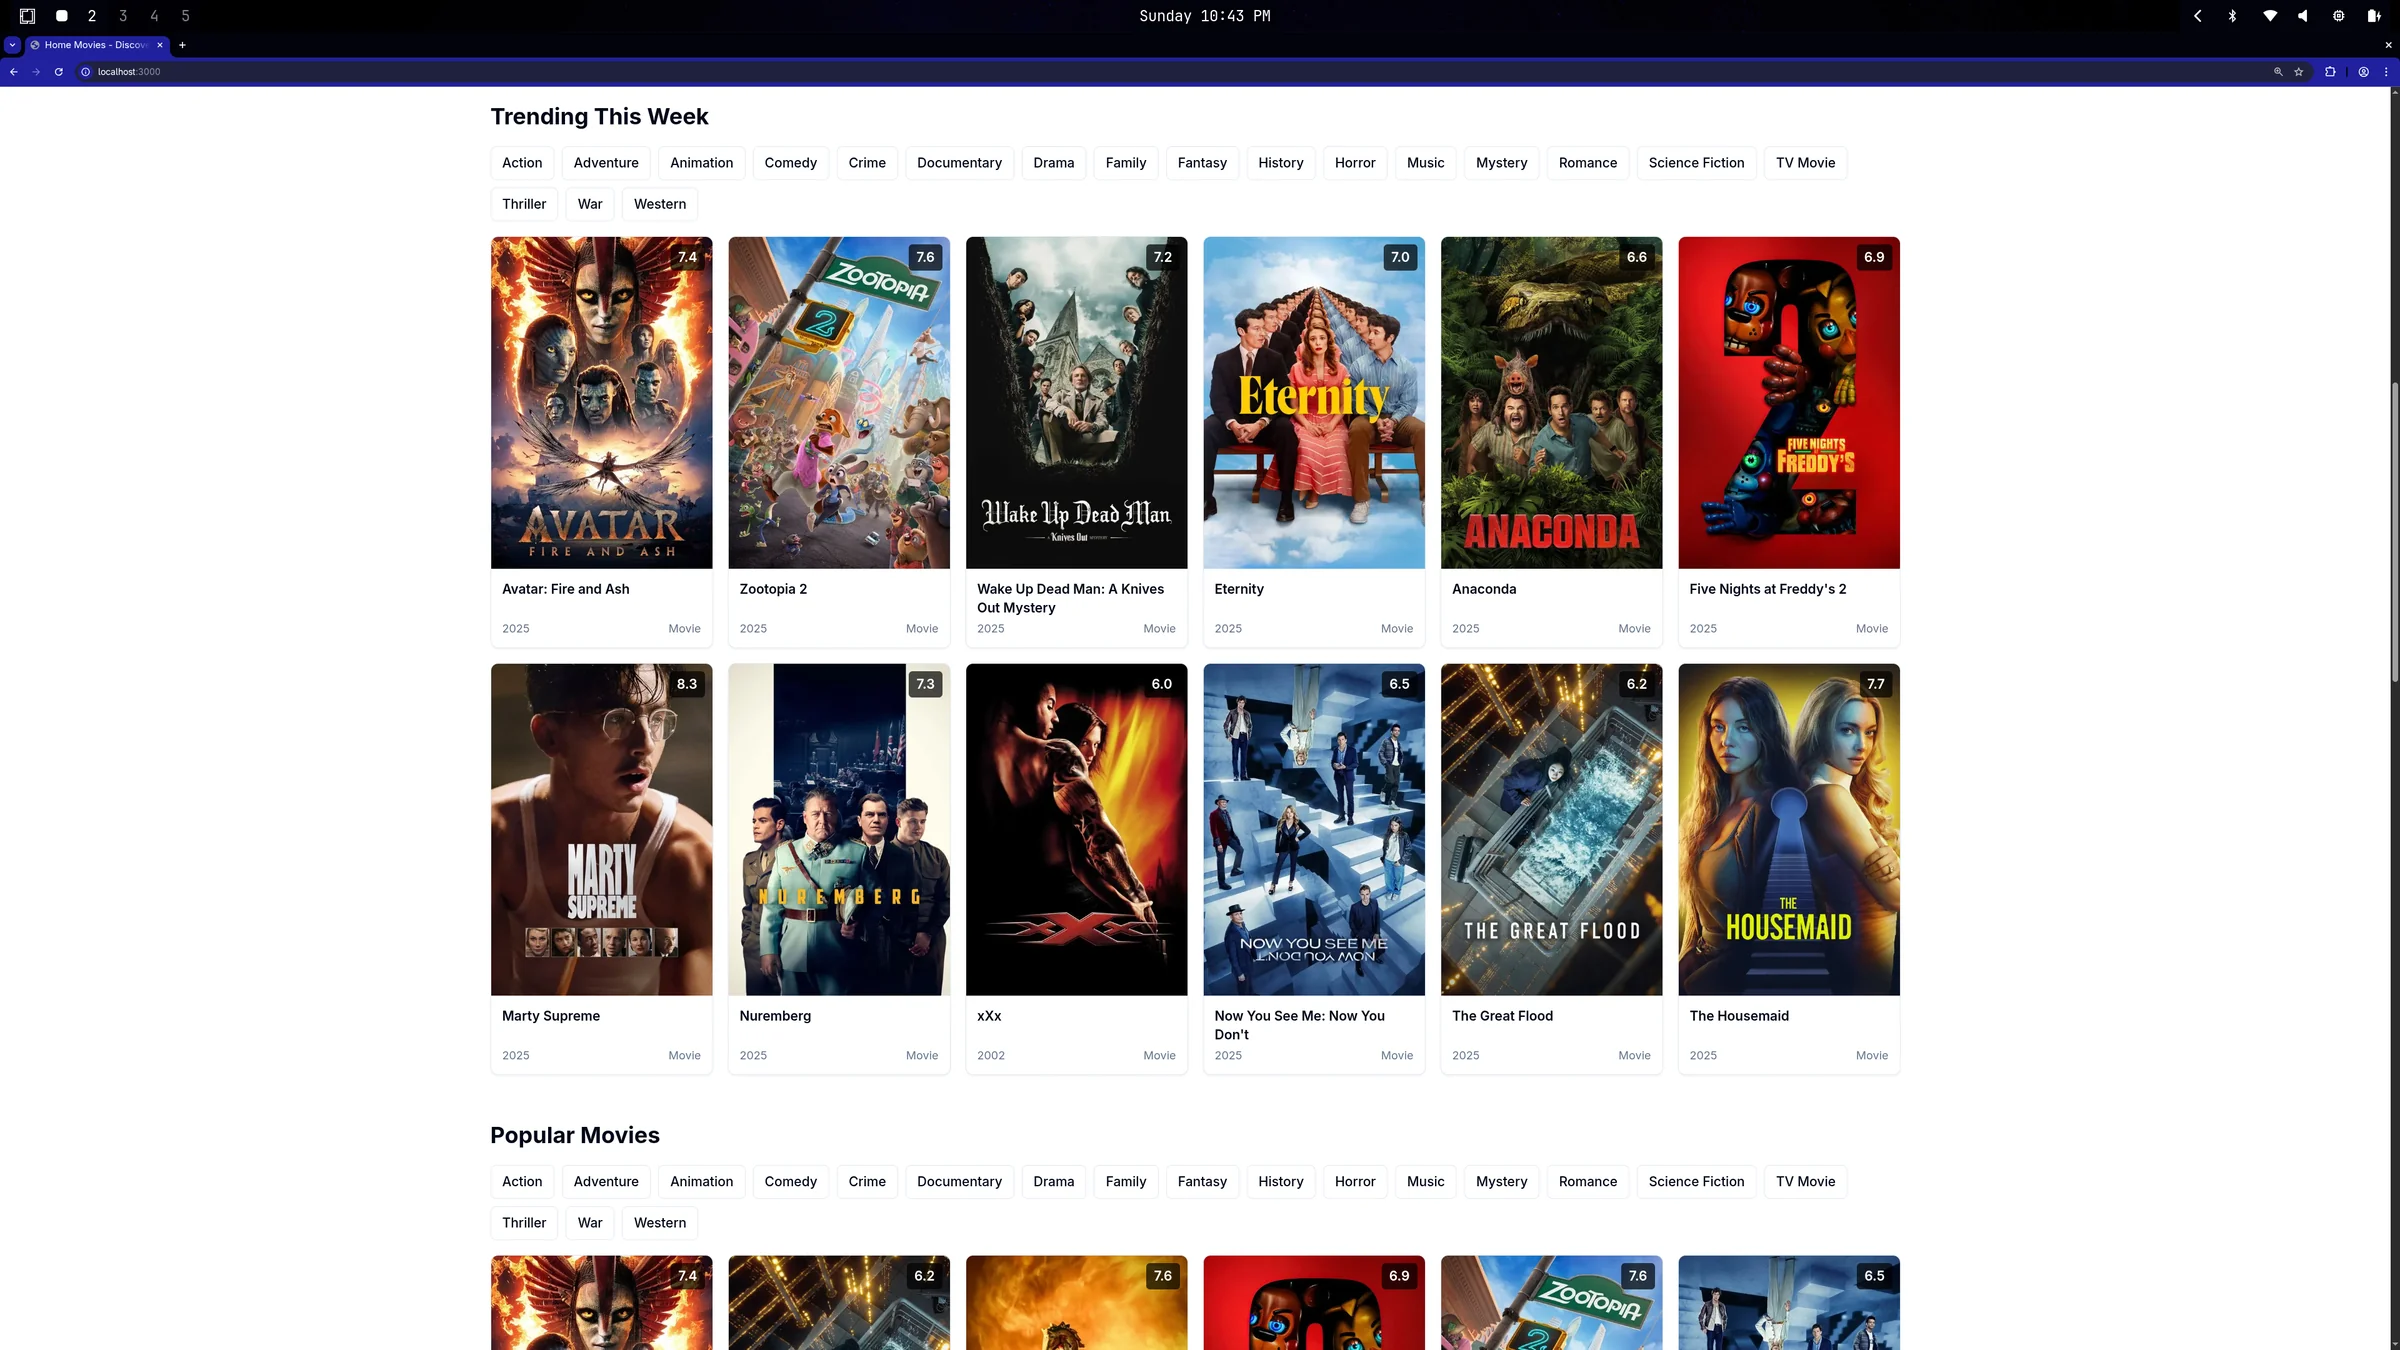Screen dimensions: 2400x1350
Task: Filter Popular Movies by Comedy
Action: (x=791, y=1182)
